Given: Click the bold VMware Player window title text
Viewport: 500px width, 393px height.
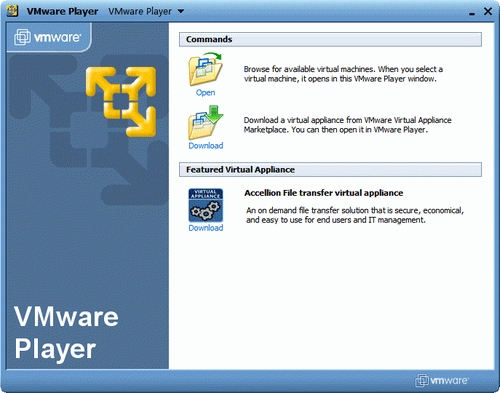Looking at the screenshot, I should click(62, 12).
